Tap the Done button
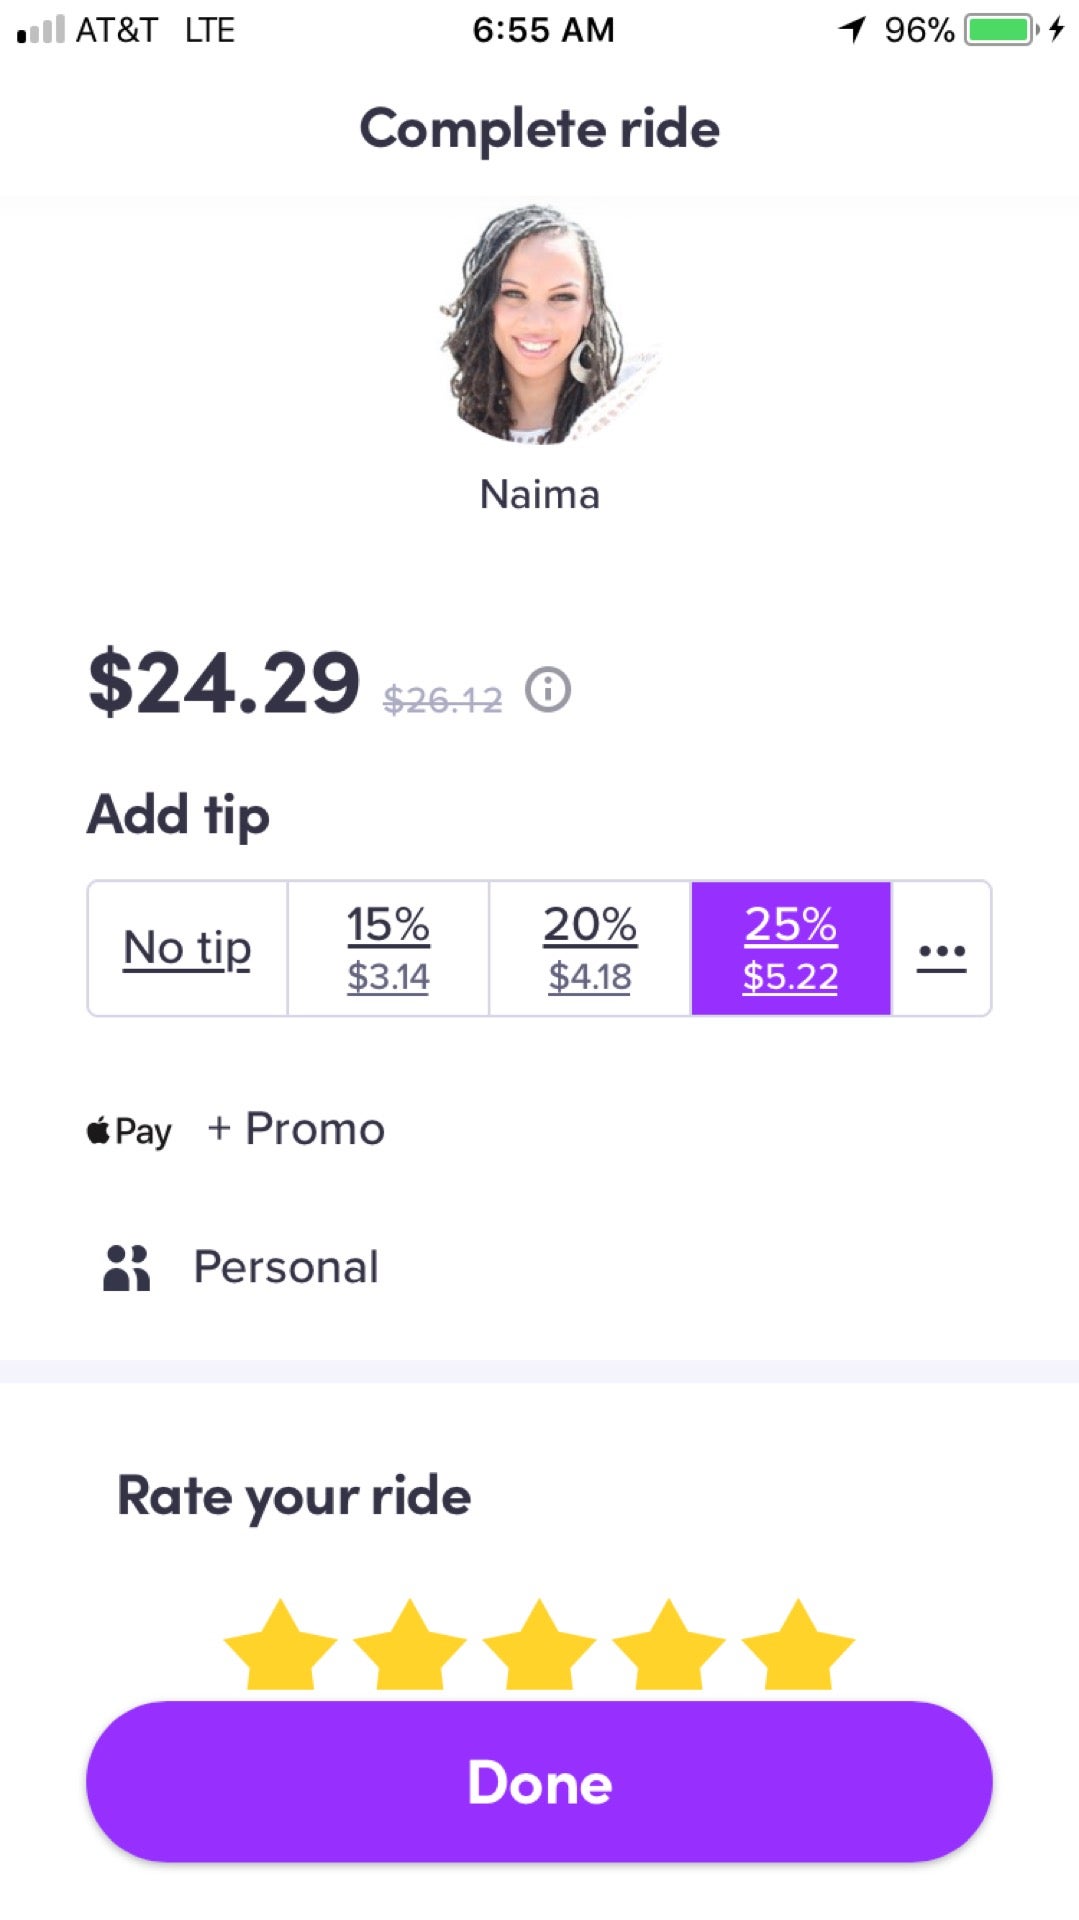 tap(539, 1782)
